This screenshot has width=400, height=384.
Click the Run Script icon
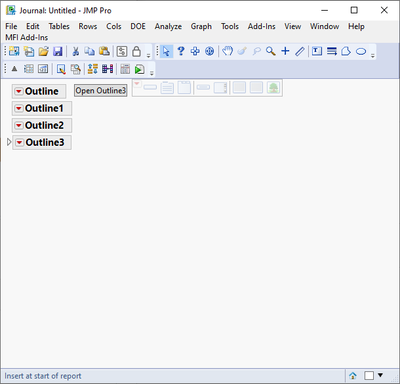coord(140,69)
